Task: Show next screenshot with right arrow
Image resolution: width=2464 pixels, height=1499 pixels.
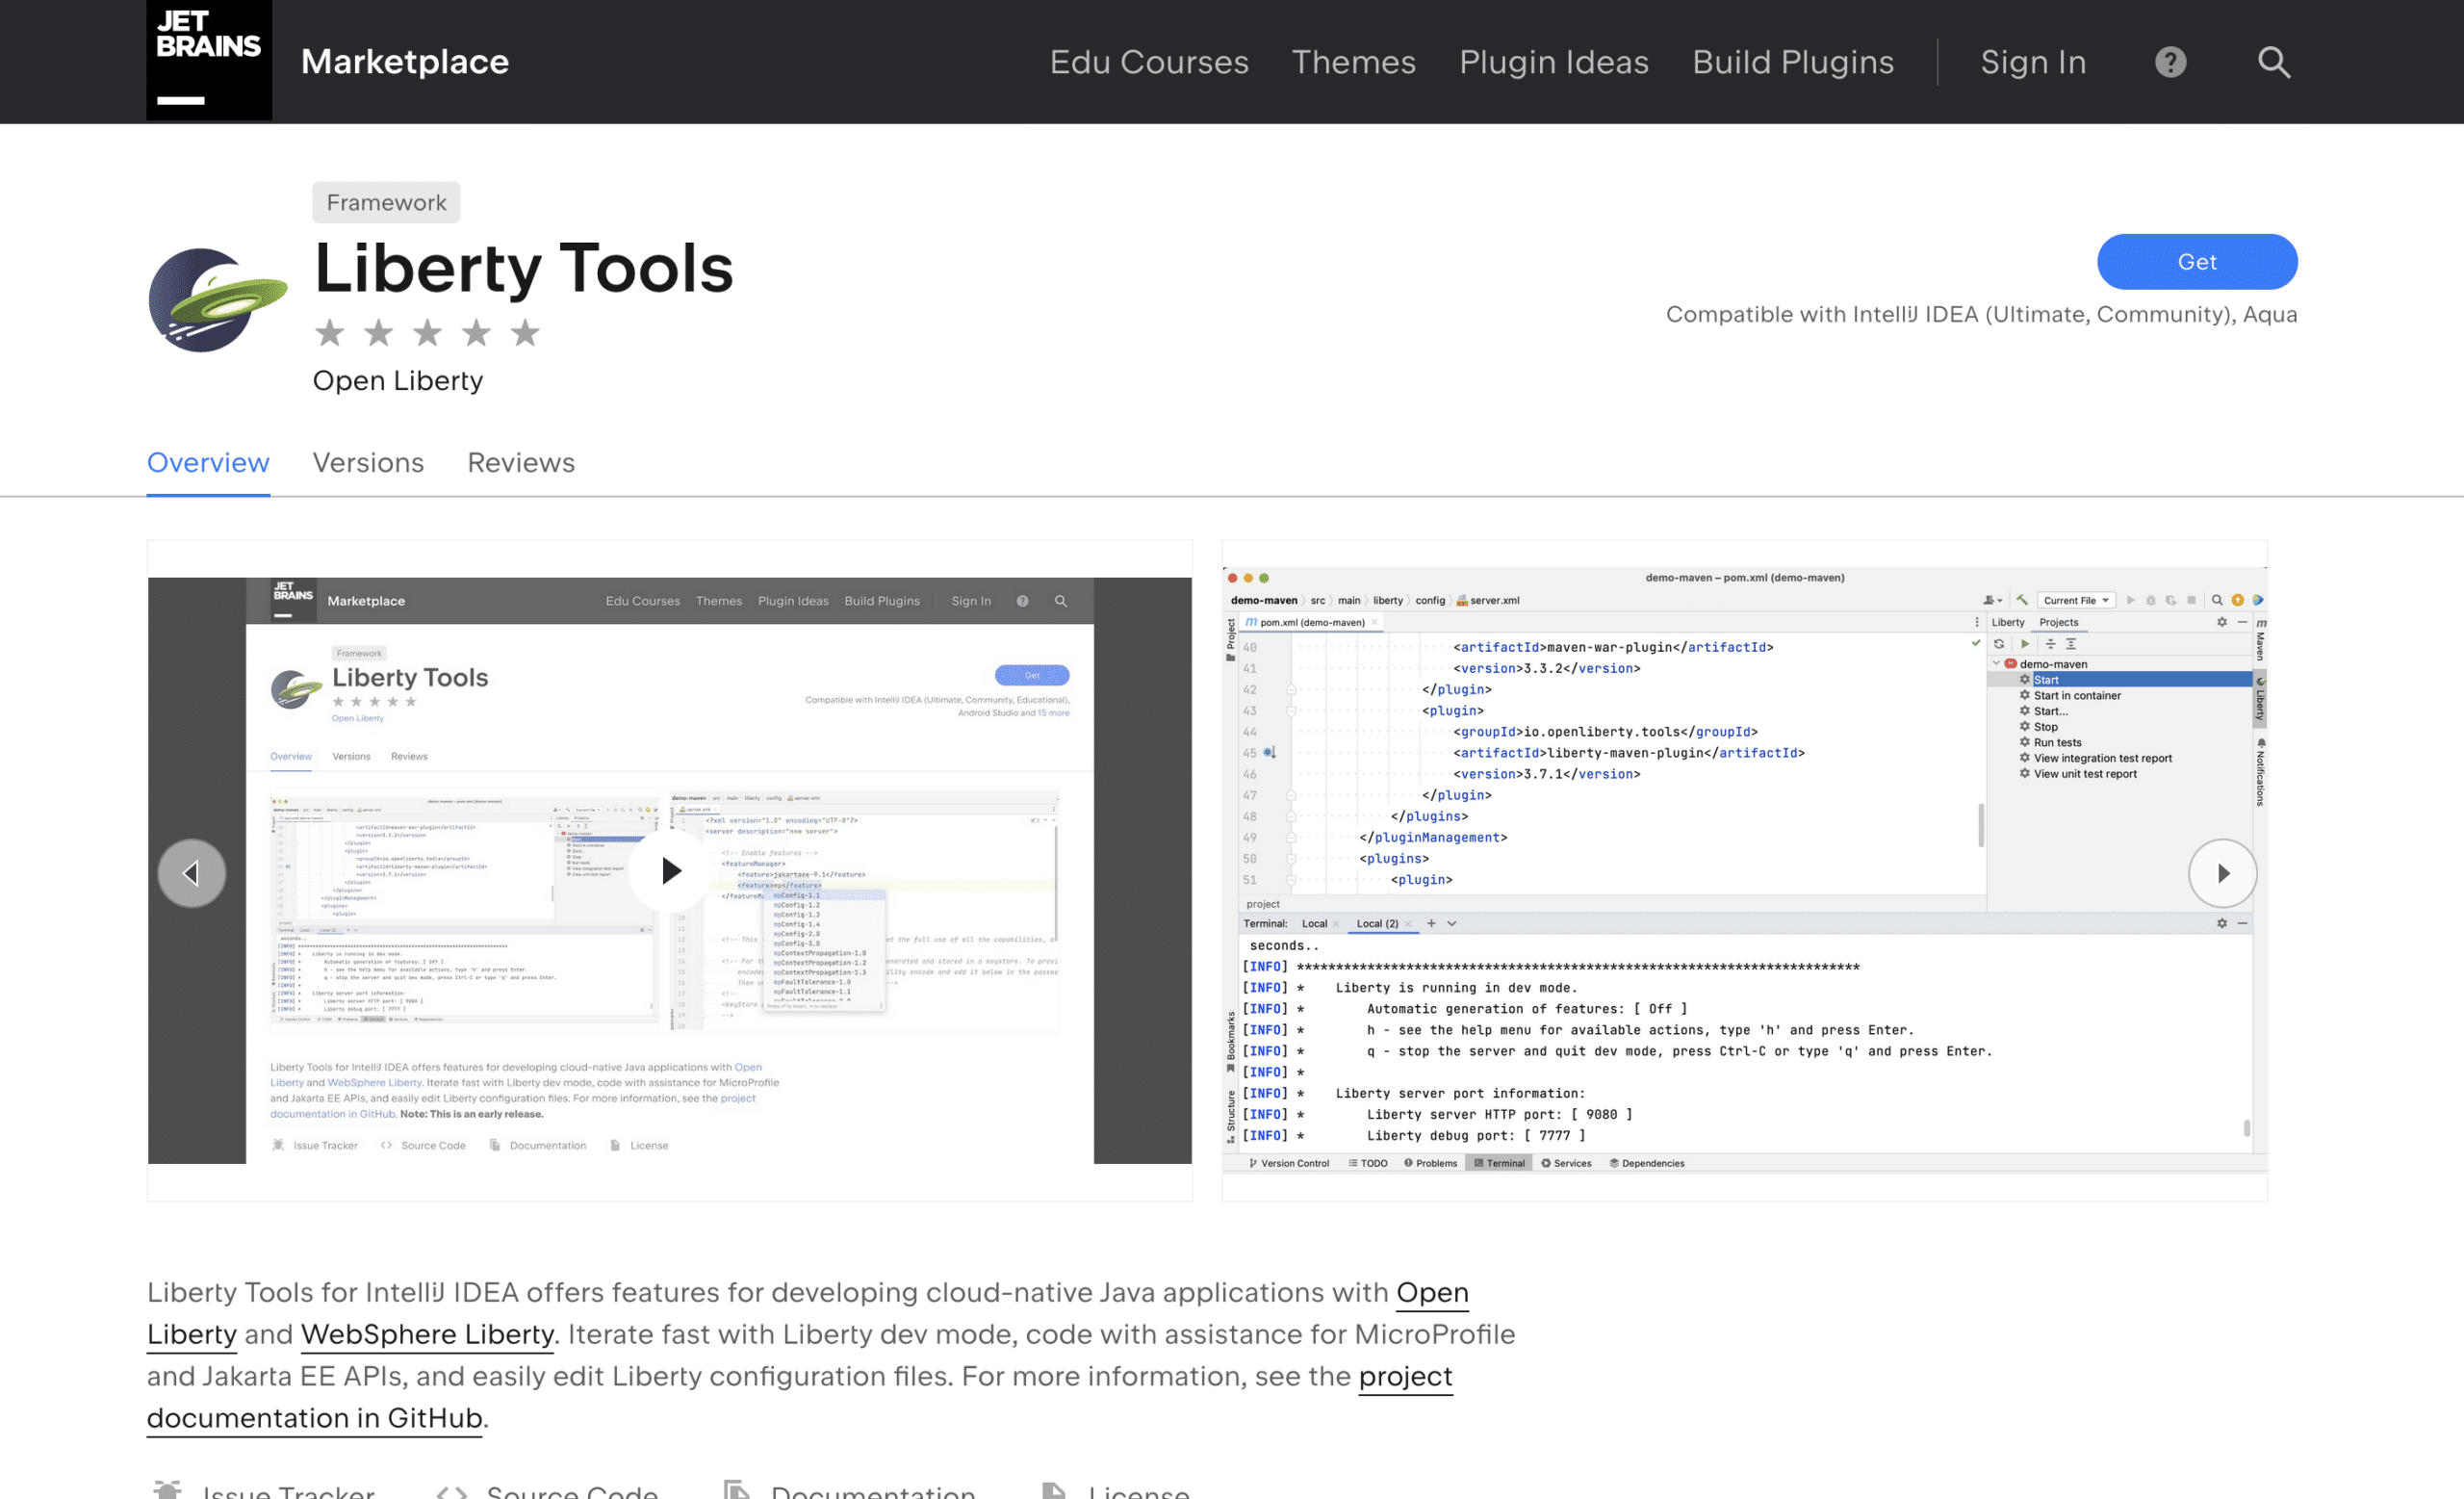Action: 2222,873
